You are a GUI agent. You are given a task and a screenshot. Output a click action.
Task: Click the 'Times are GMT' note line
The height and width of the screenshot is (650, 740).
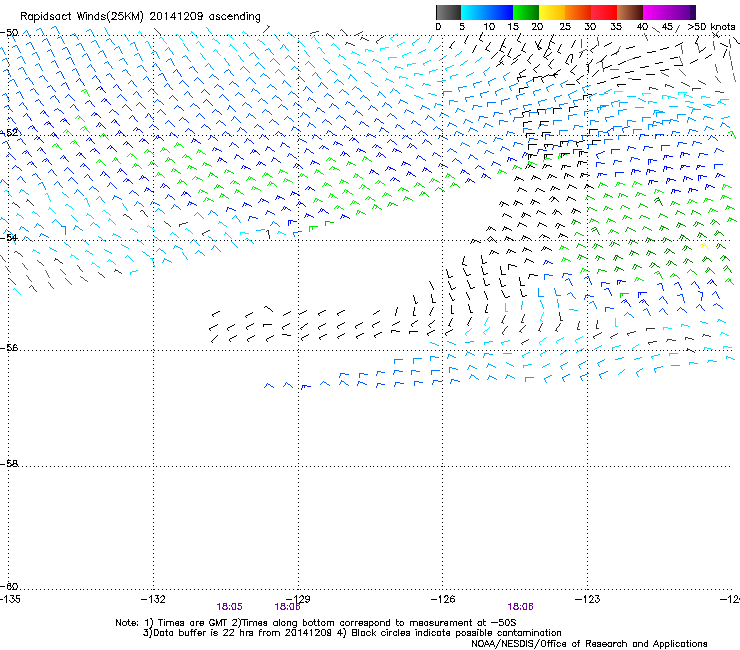coord(316,623)
